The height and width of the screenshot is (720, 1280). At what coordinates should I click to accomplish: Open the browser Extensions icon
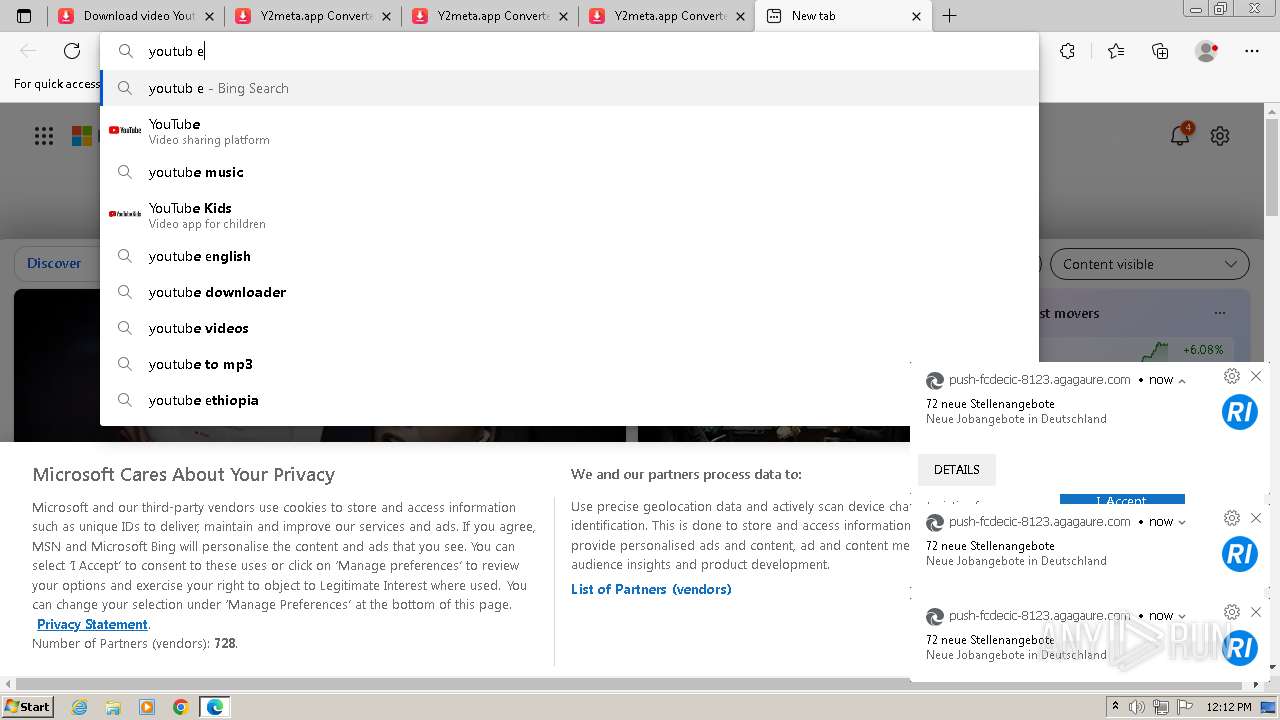1067,51
